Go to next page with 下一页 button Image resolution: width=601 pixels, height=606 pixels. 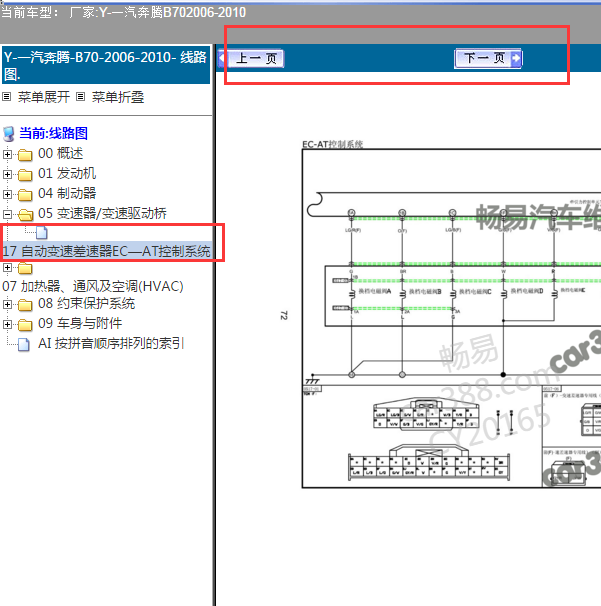[x=488, y=59]
